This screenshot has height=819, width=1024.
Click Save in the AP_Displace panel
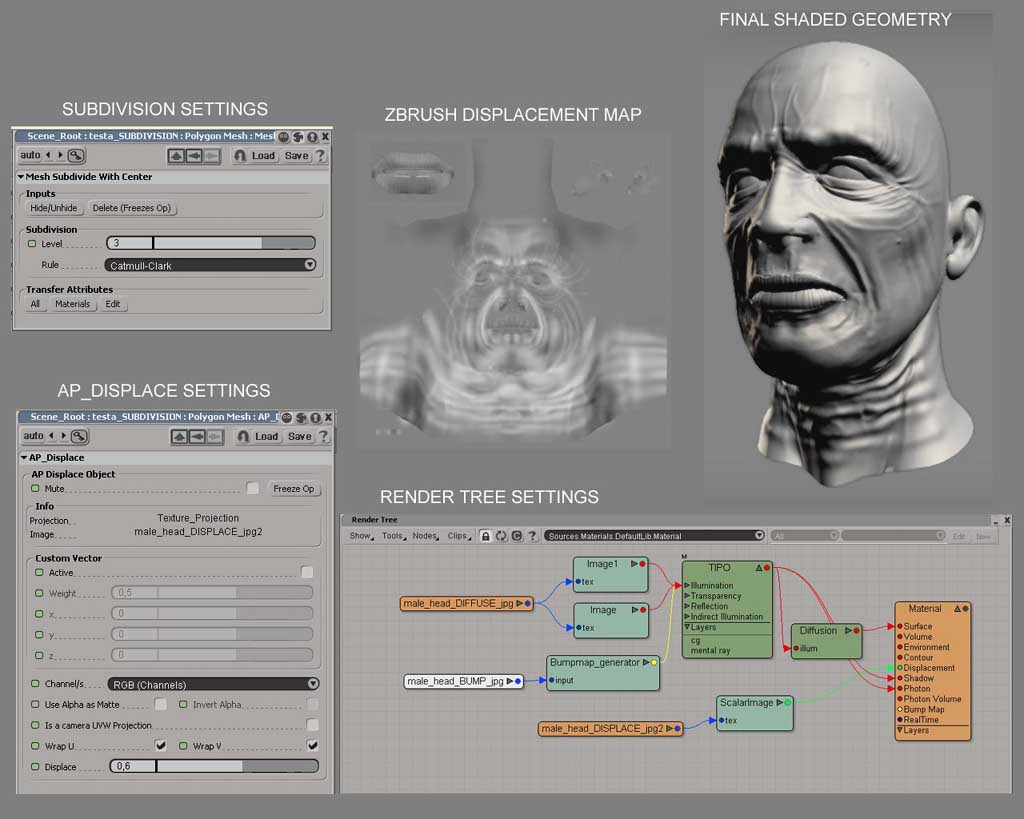tap(300, 436)
